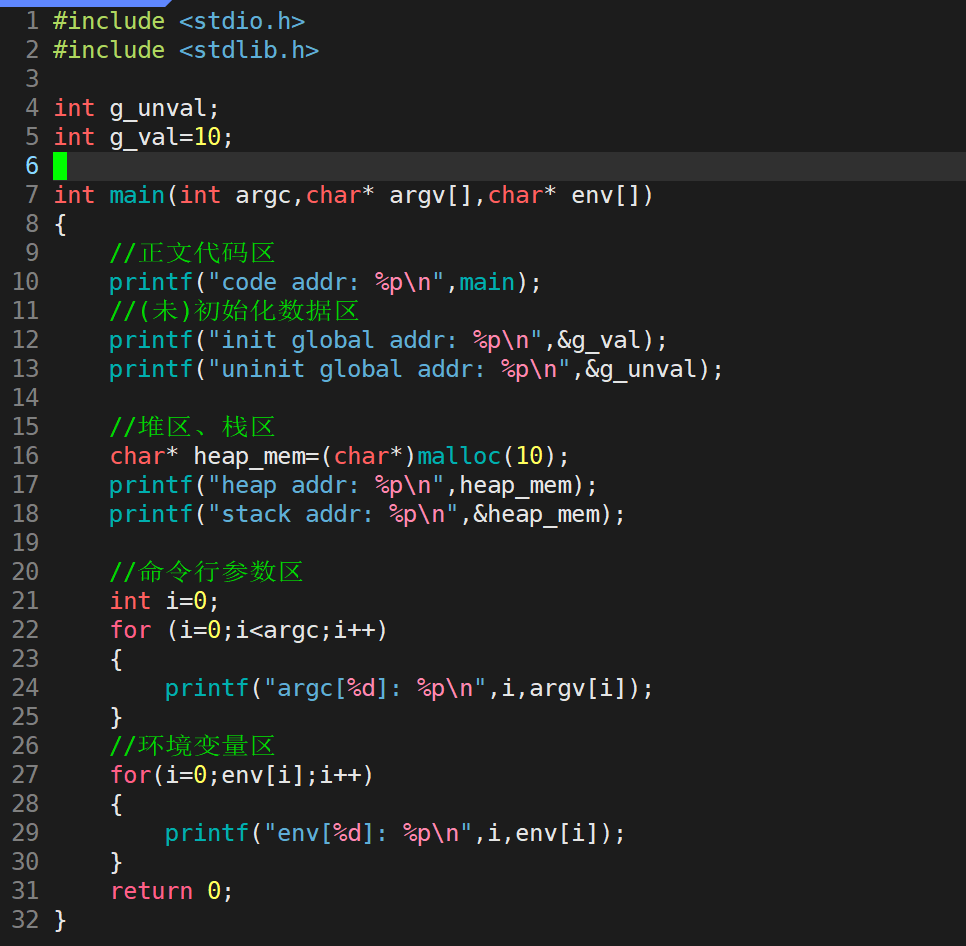
Task: Click 'stack addr:' string on line 18
Action: 296,514
